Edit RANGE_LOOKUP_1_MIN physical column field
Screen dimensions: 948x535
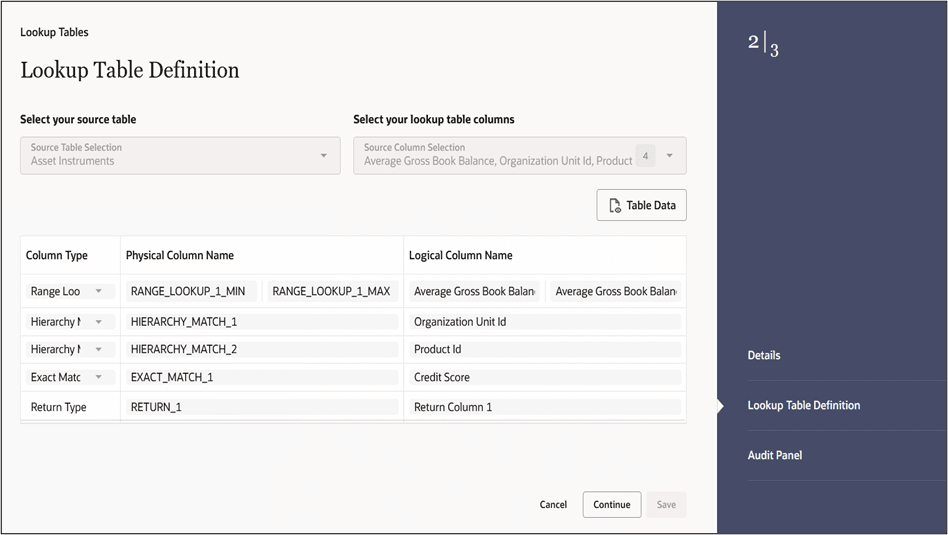pos(191,291)
